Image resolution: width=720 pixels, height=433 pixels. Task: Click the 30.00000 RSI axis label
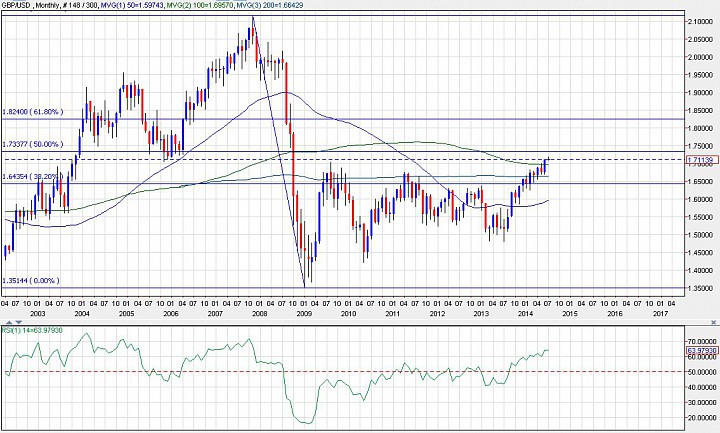click(x=702, y=402)
